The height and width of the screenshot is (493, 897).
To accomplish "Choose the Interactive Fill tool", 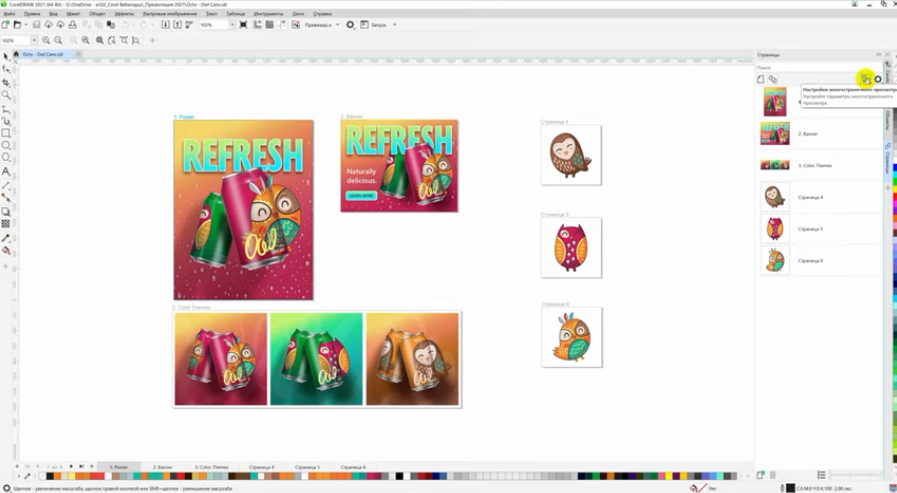I will tap(6, 251).
